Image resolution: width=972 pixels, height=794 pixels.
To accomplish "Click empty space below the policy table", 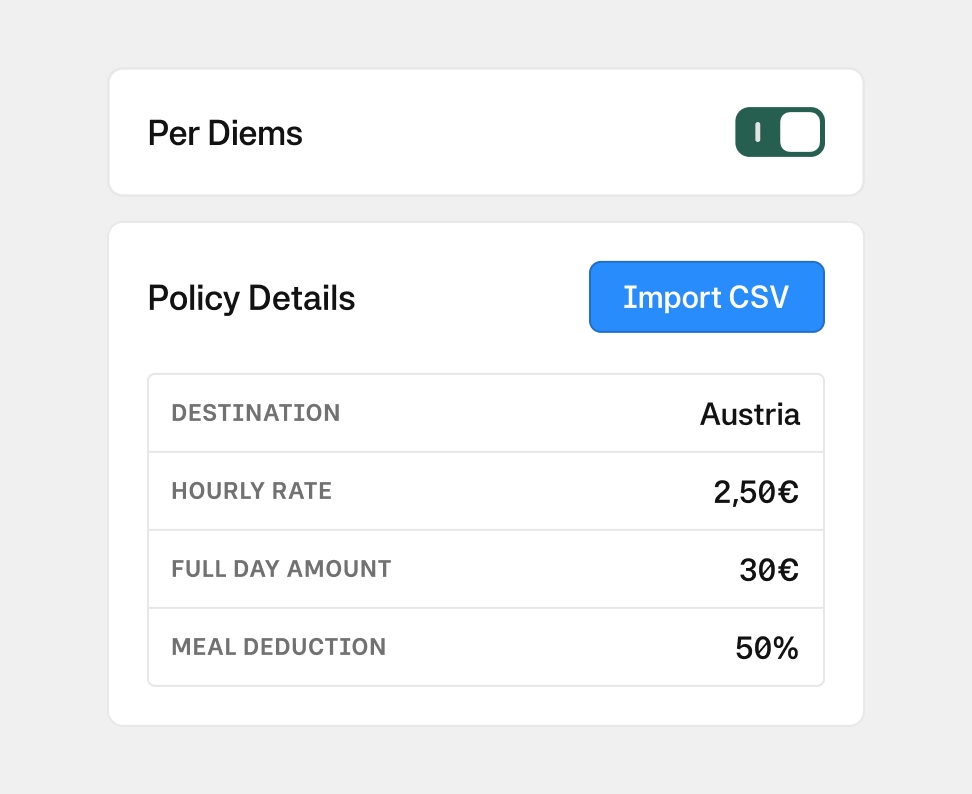I will (486, 706).
